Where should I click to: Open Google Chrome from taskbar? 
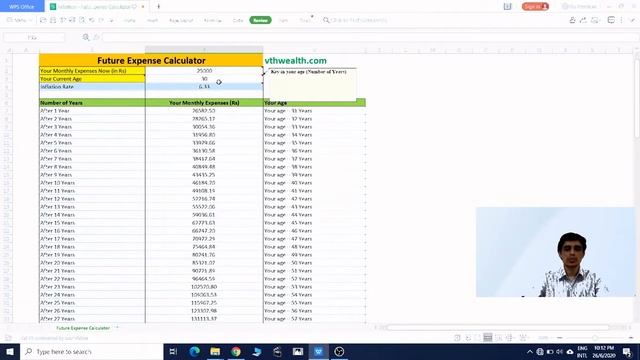click(236, 351)
